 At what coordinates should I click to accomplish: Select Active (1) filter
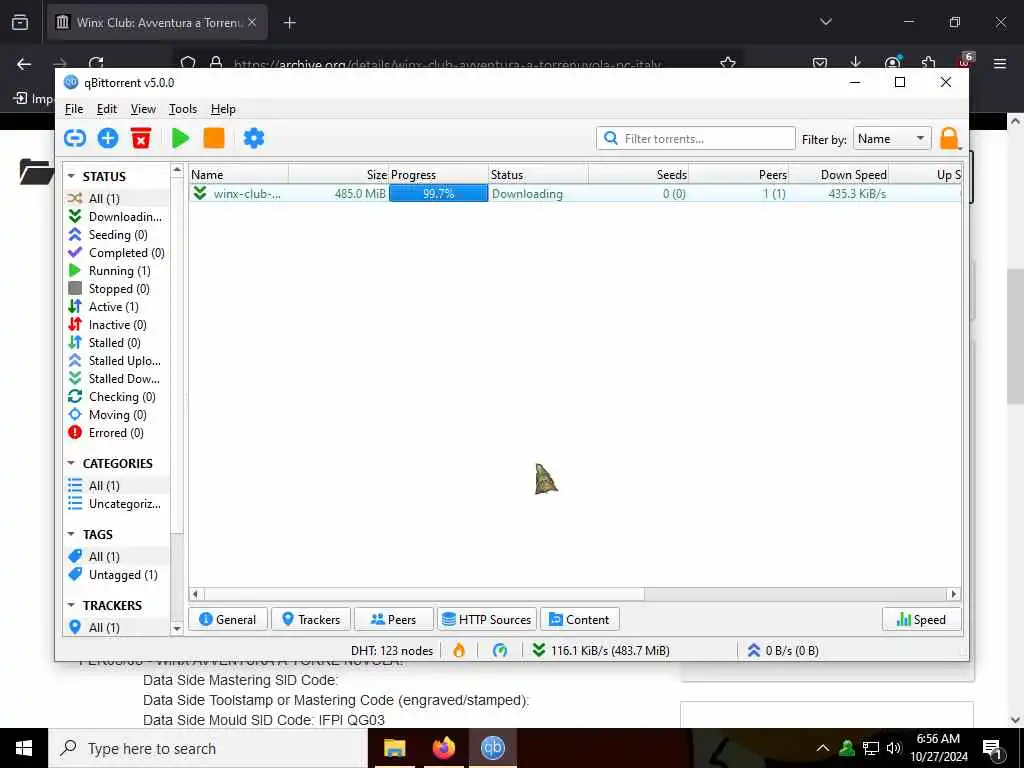tap(116, 306)
